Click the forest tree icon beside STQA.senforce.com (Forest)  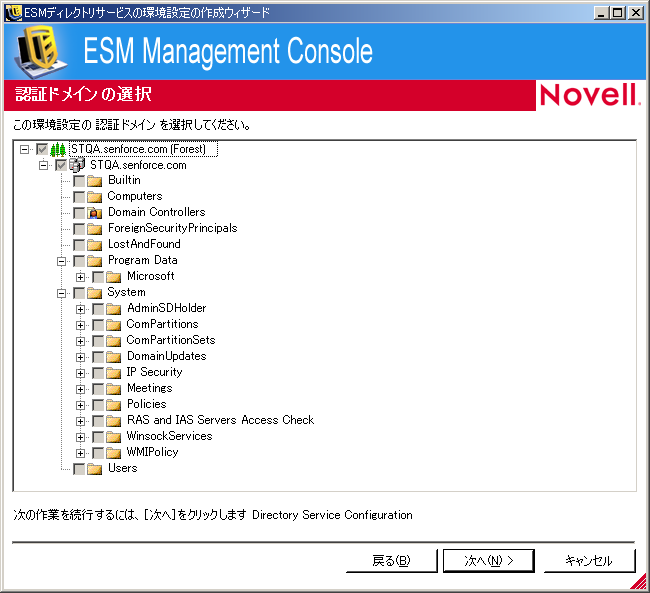coord(58,149)
